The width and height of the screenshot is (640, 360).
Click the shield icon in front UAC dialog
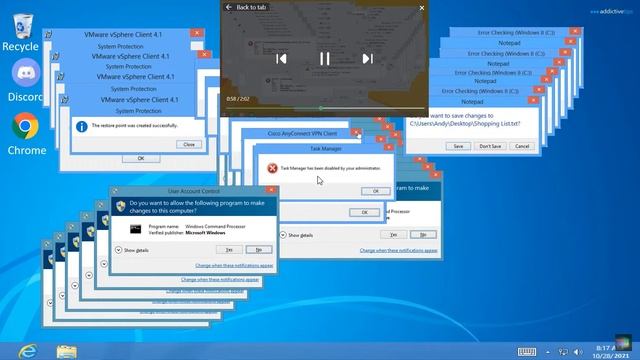click(x=120, y=206)
